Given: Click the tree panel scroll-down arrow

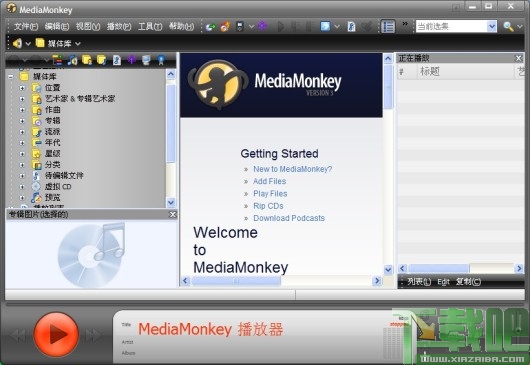Looking at the screenshot, I should pos(171,202).
